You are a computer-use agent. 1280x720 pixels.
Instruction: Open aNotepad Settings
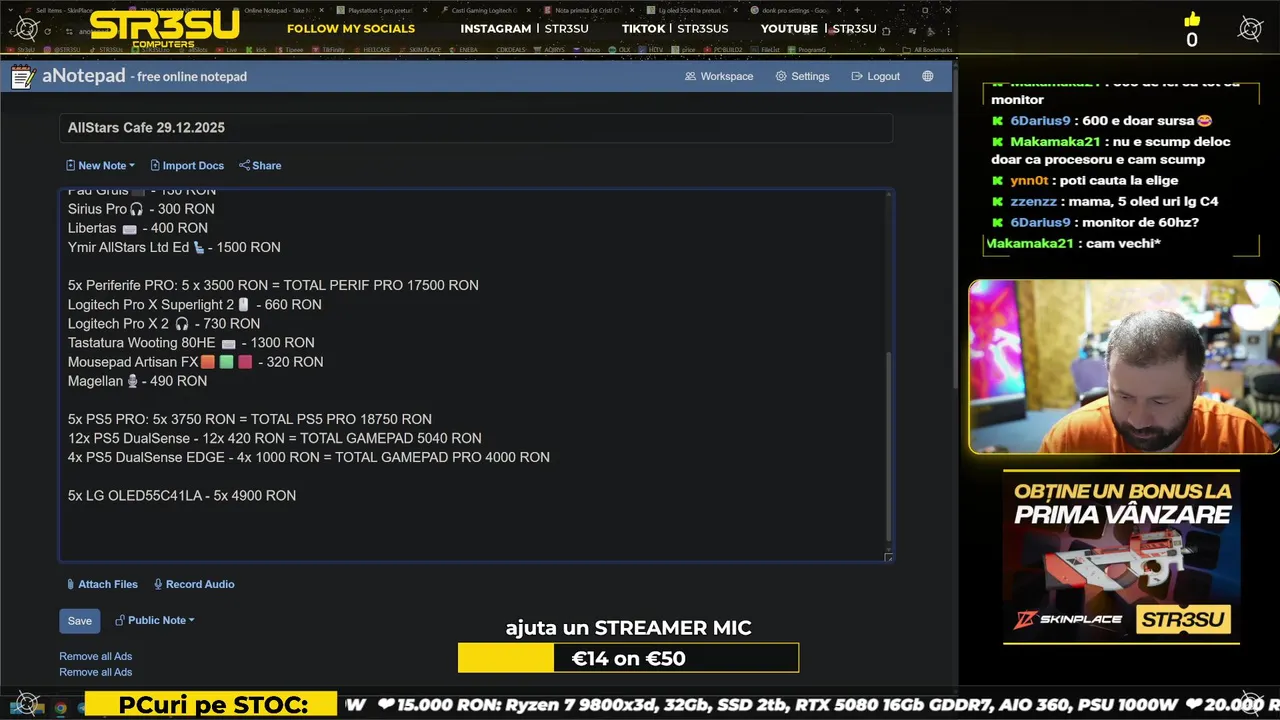(802, 76)
